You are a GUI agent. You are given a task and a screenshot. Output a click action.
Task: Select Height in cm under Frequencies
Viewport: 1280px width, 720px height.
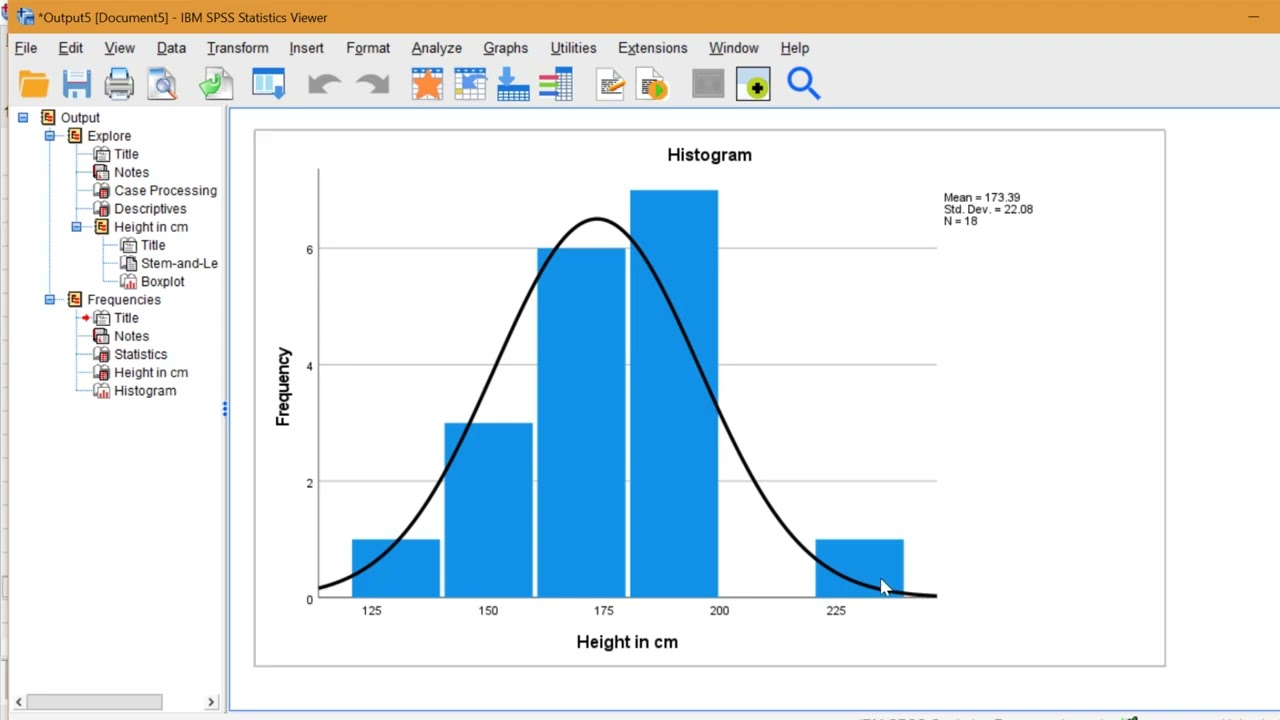pos(151,372)
